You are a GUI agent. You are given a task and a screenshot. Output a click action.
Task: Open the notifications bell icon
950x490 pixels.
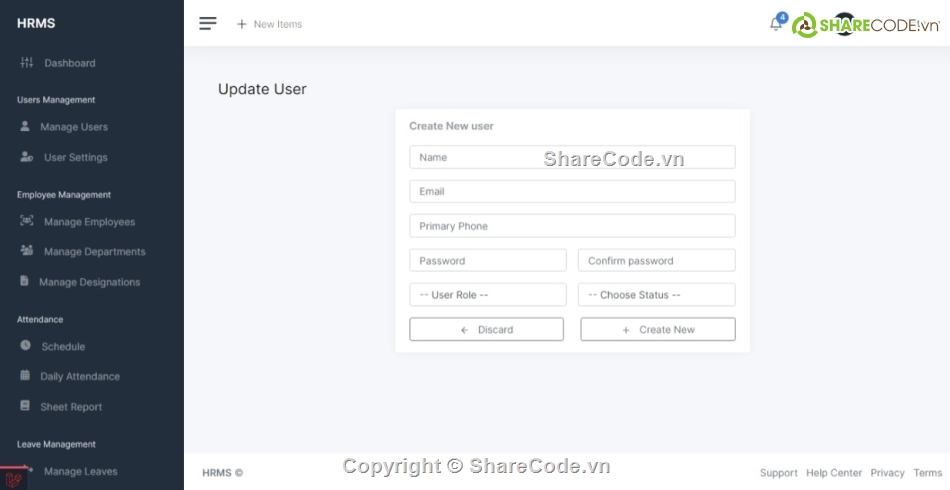[776, 24]
